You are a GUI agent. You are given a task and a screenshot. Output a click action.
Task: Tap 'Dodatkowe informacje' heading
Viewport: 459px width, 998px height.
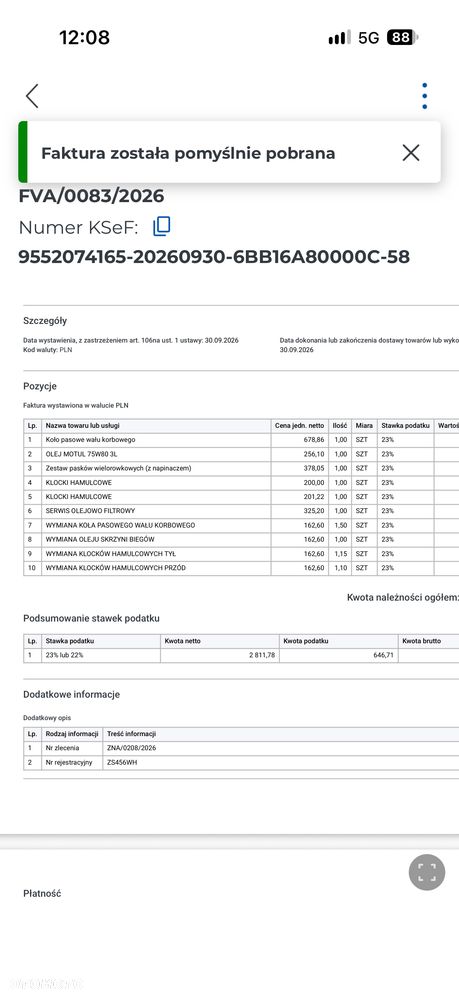[x=71, y=694]
